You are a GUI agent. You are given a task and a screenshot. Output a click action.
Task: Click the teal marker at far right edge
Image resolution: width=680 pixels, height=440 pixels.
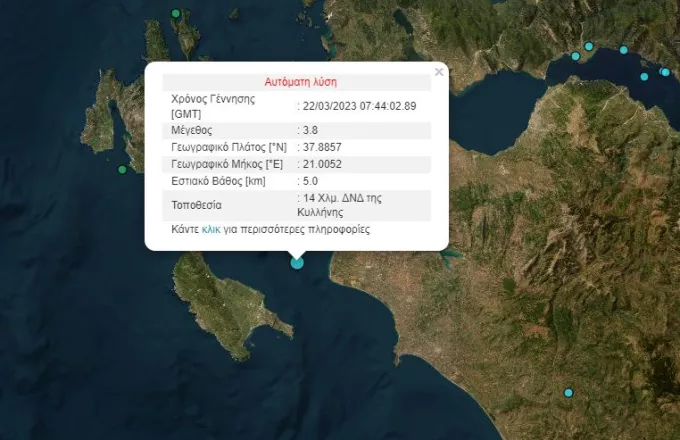tap(666, 72)
